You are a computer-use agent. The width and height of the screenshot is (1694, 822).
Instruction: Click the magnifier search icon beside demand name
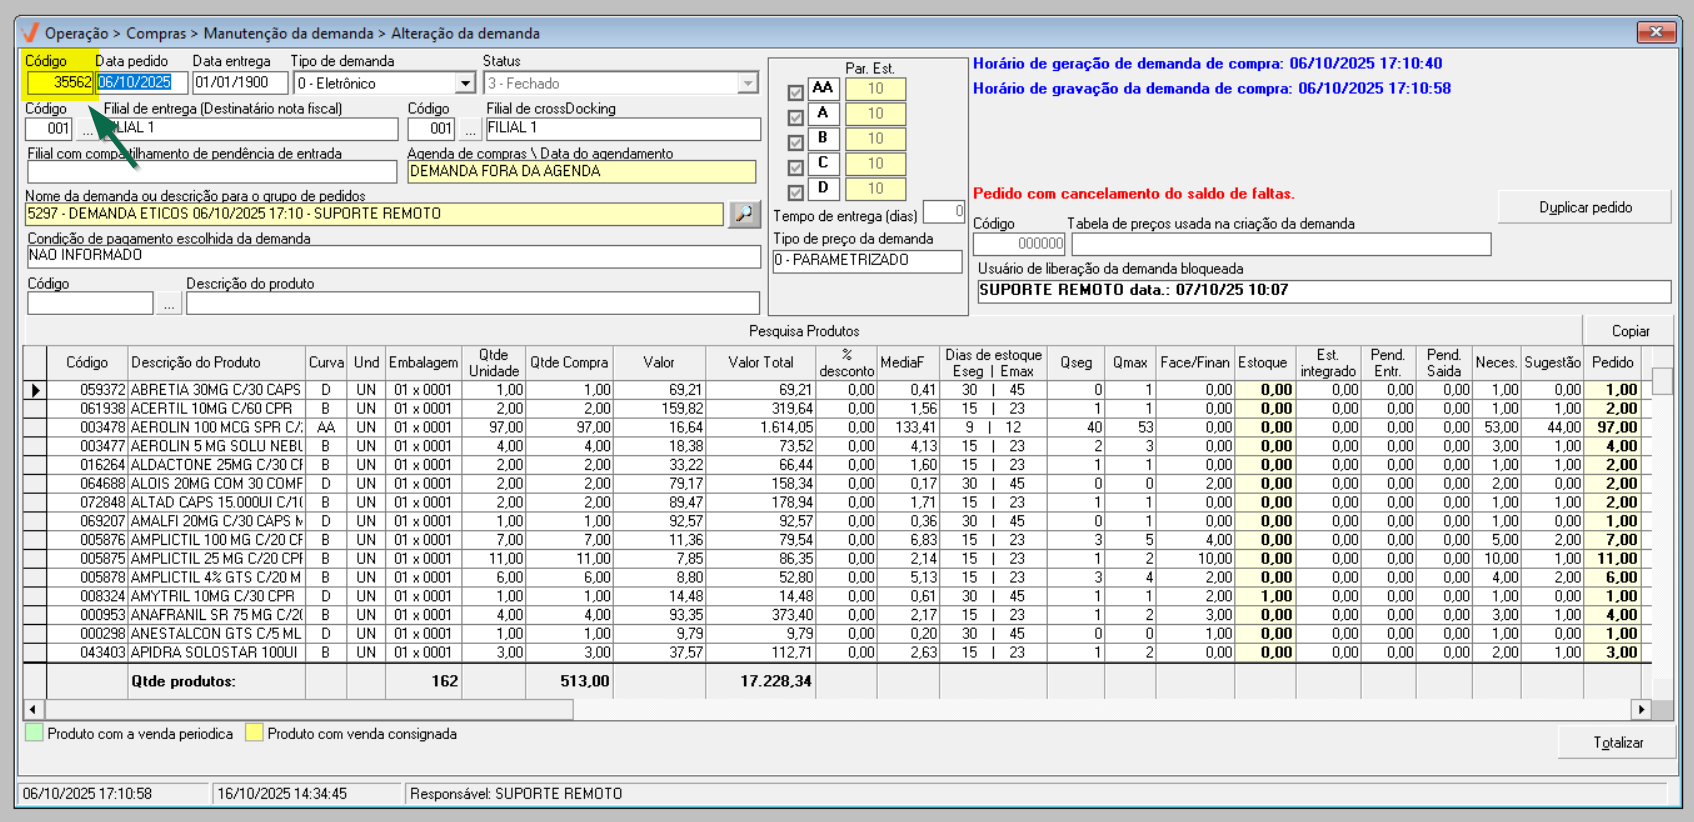744,214
